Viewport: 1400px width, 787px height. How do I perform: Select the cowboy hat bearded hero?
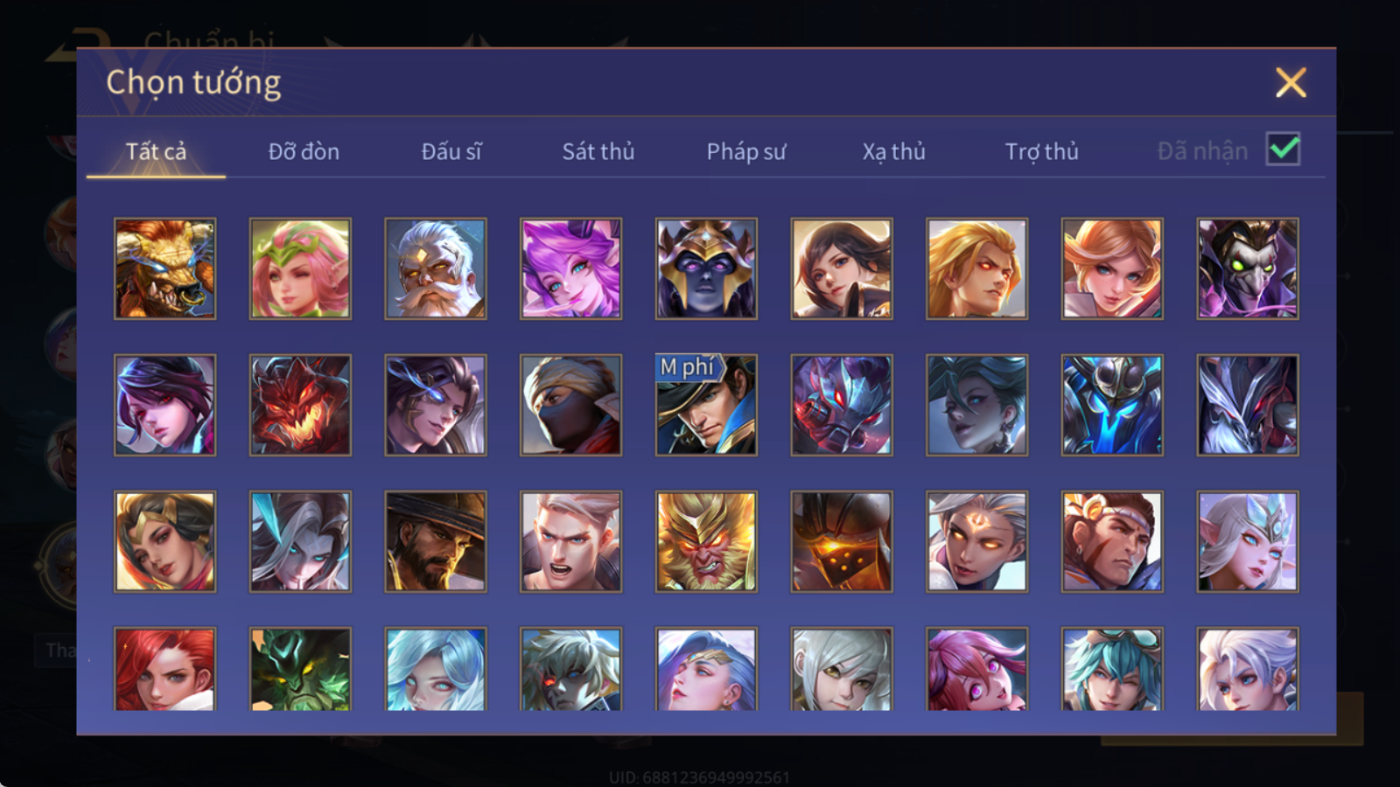[436, 542]
